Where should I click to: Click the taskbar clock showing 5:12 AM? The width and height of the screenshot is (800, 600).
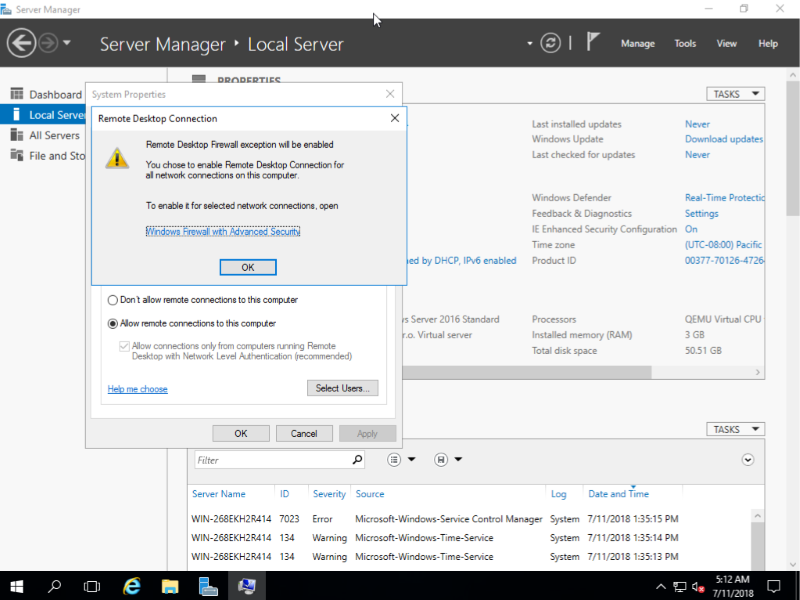pyautogui.click(x=733, y=586)
